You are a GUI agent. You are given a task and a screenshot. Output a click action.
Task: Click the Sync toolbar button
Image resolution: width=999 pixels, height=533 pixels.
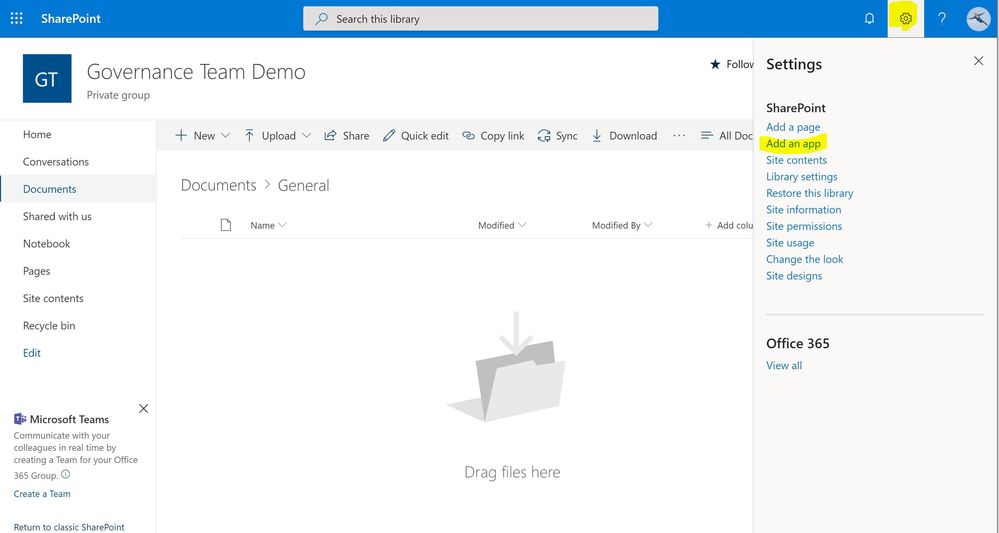click(x=557, y=136)
